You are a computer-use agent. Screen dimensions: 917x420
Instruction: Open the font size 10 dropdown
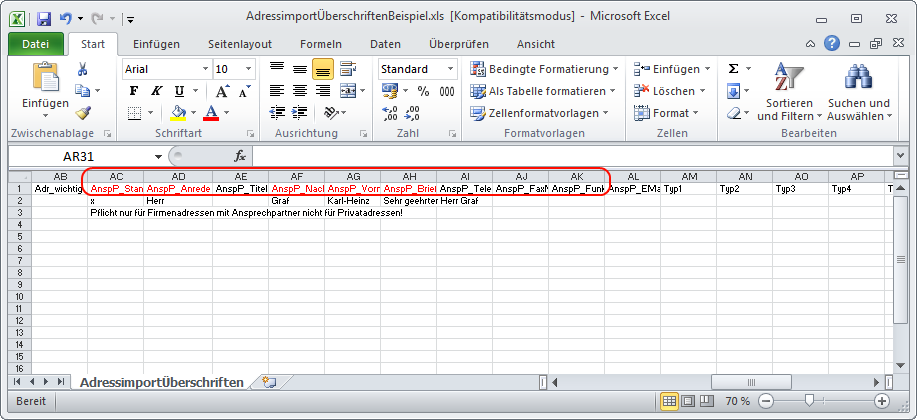point(249,69)
